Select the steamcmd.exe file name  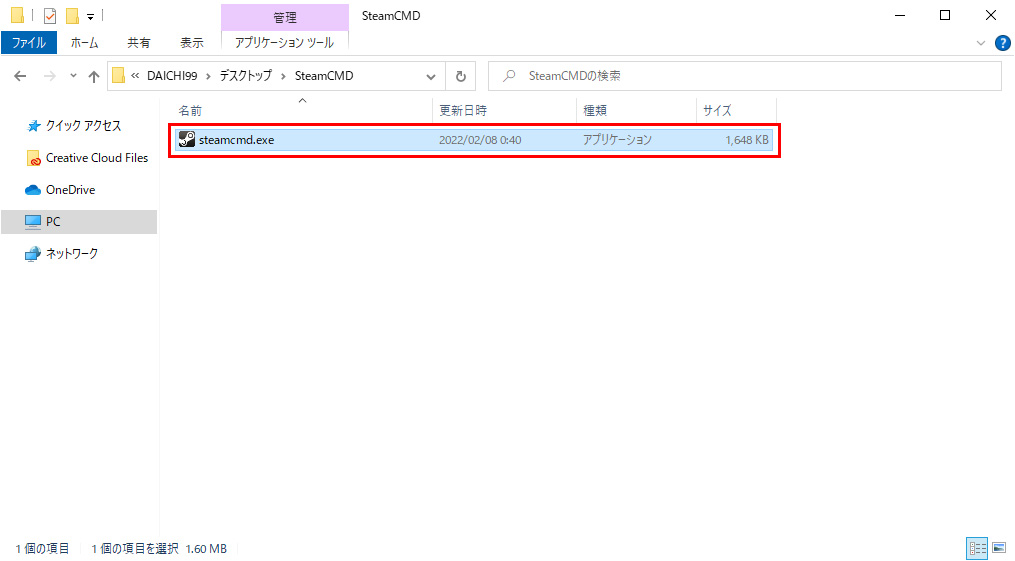coord(236,140)
